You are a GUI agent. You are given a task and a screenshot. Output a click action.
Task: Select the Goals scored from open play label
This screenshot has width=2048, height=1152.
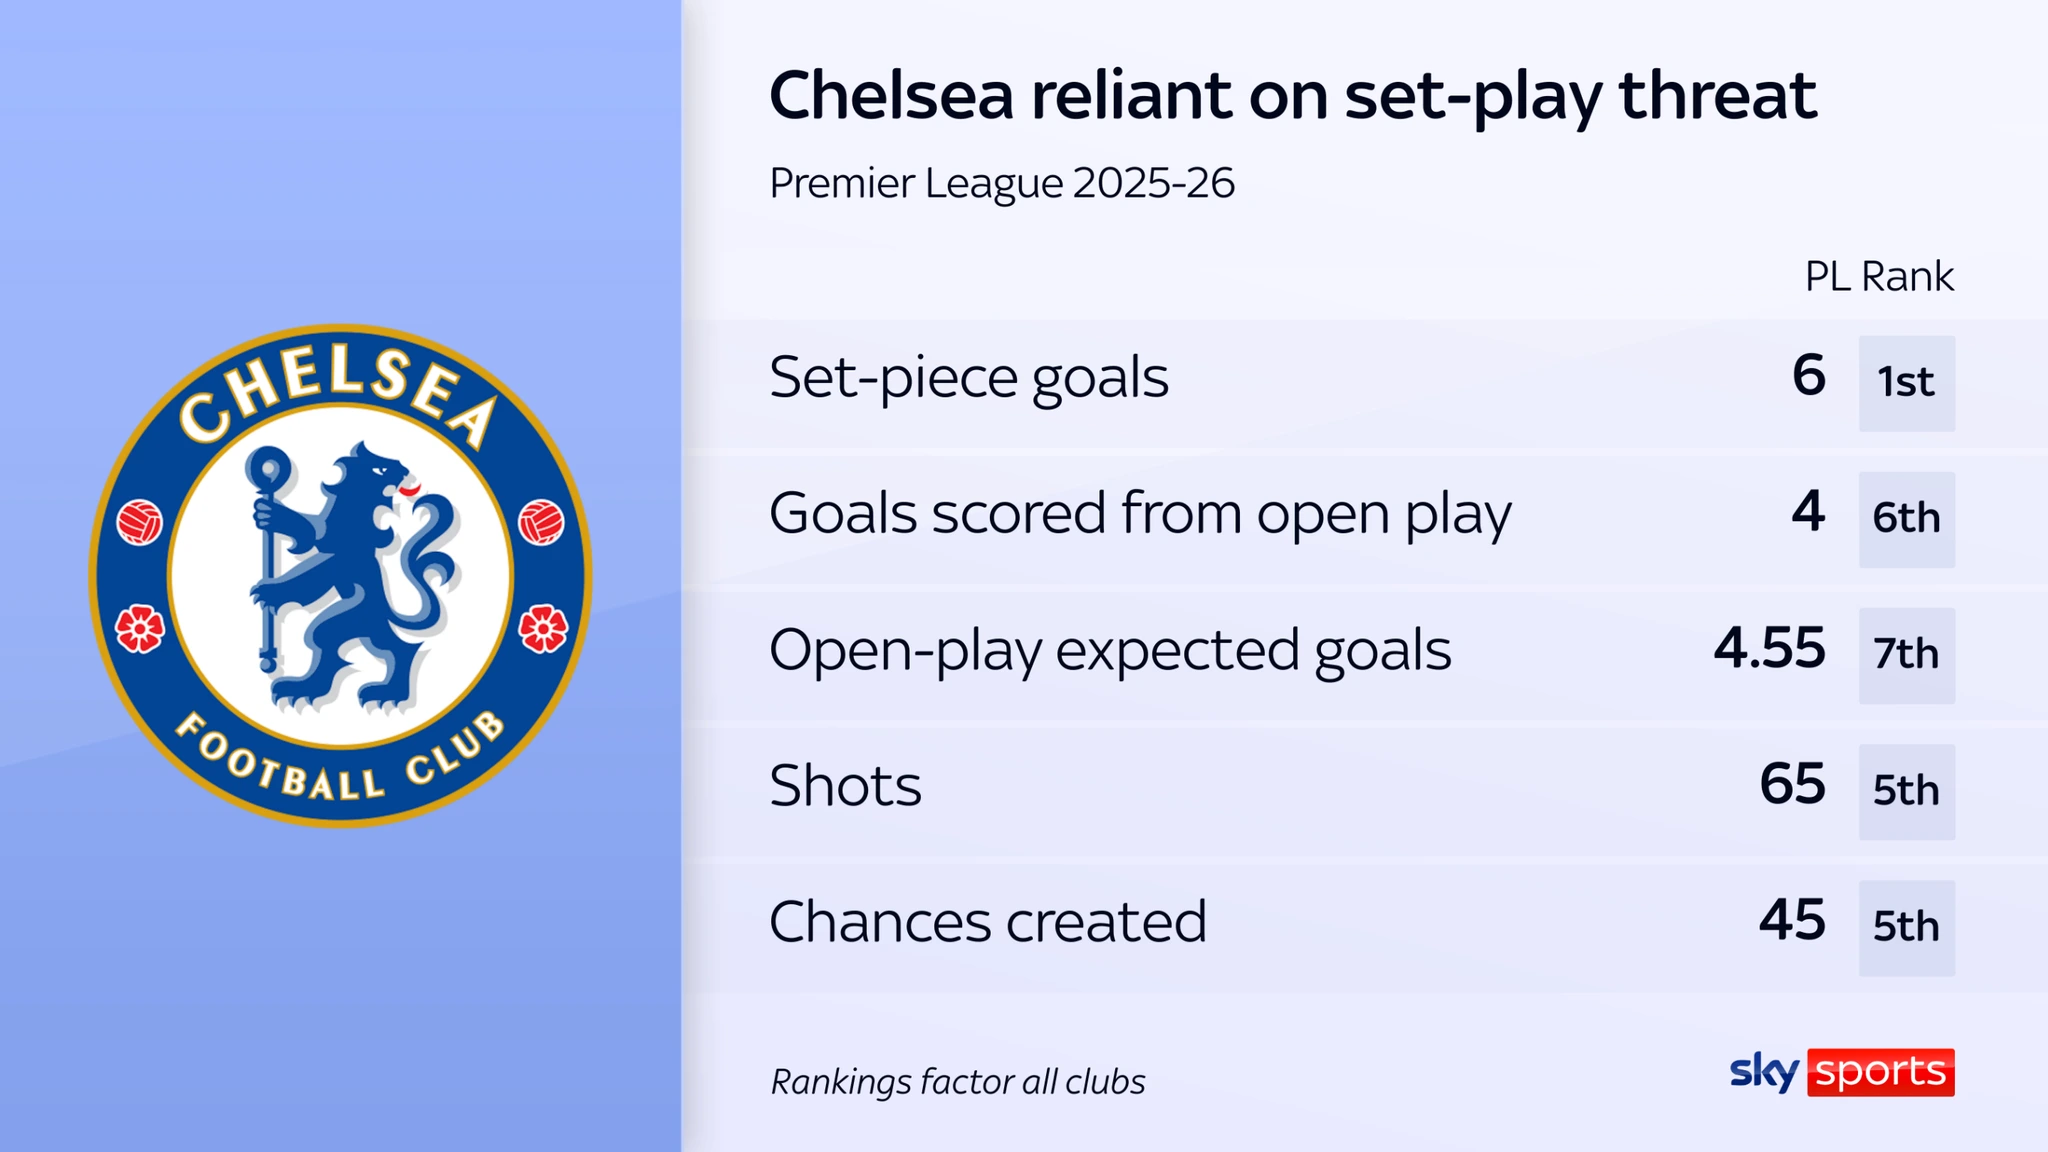[1139, 514]
